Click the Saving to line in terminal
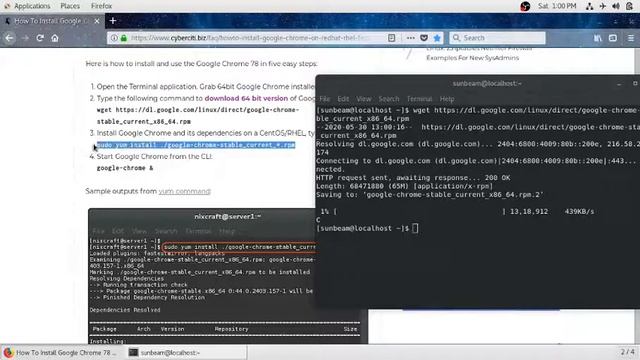This screenshot has height=360, width=640. point(430,195)
